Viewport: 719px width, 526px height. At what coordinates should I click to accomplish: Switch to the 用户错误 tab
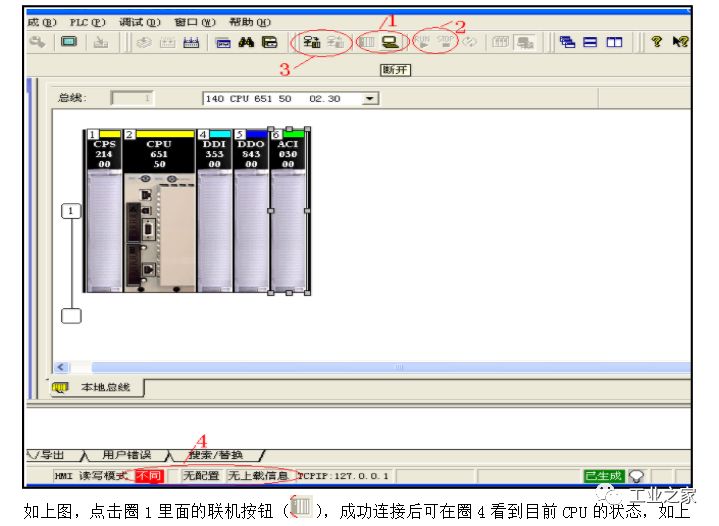[x=127, y=455]
